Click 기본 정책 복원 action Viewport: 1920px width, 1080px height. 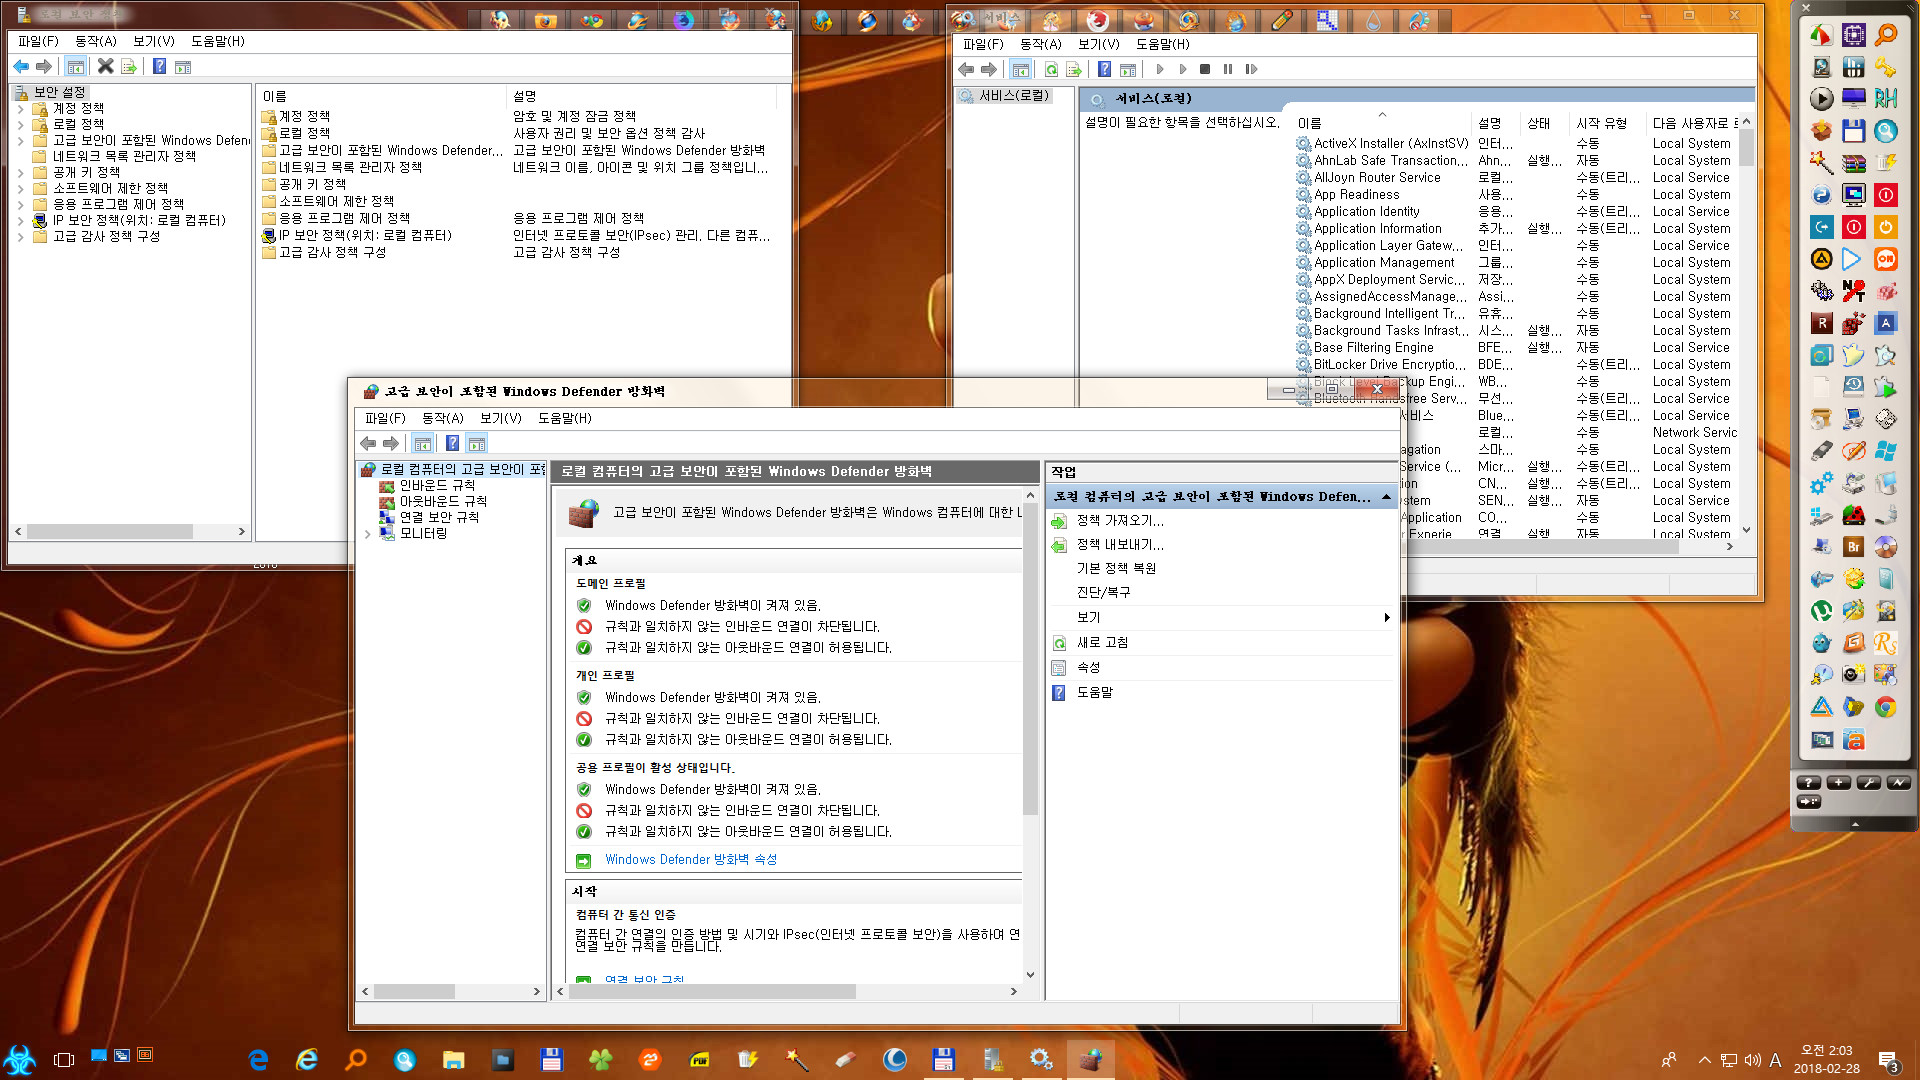(x=1116, y=569)
